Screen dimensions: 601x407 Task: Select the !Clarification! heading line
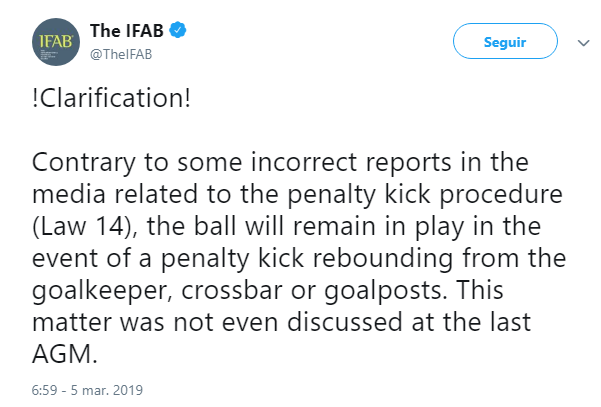111,98
